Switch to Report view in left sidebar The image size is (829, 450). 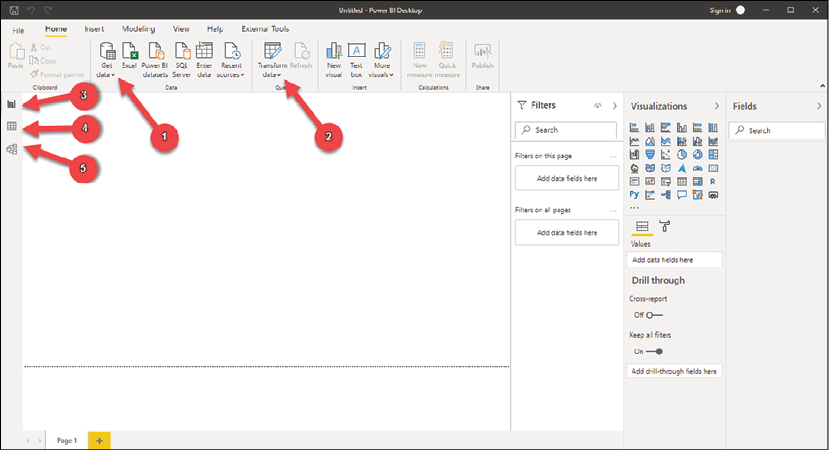(x=12, y=104)
